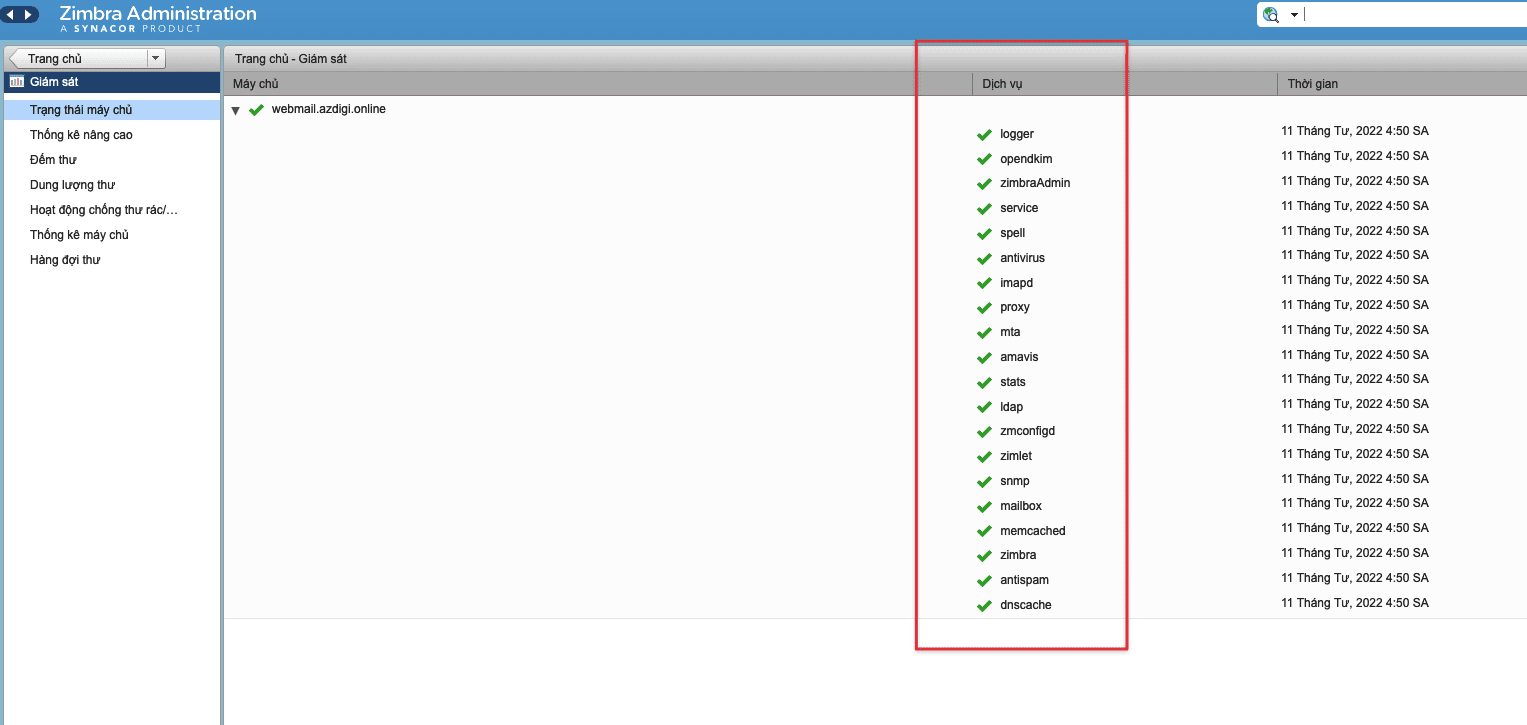
Task: Click the green status checkmark for mailbox
Action: [984, 507]
